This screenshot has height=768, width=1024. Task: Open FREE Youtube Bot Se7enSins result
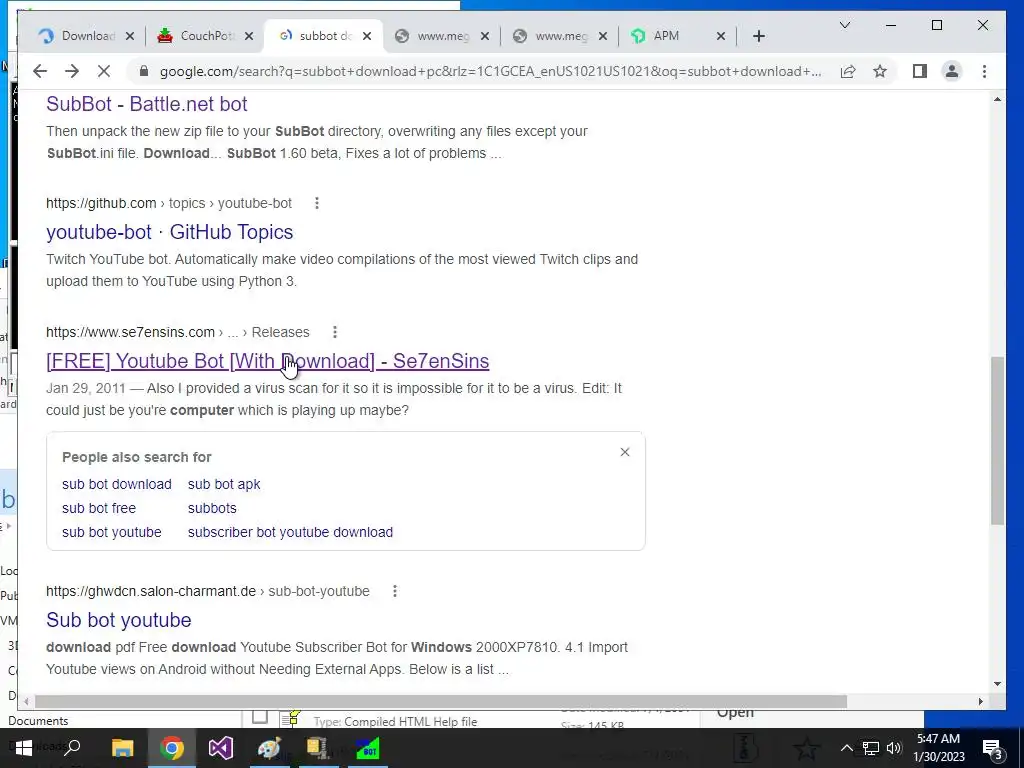pyautogui.click(x=268, y=361)
